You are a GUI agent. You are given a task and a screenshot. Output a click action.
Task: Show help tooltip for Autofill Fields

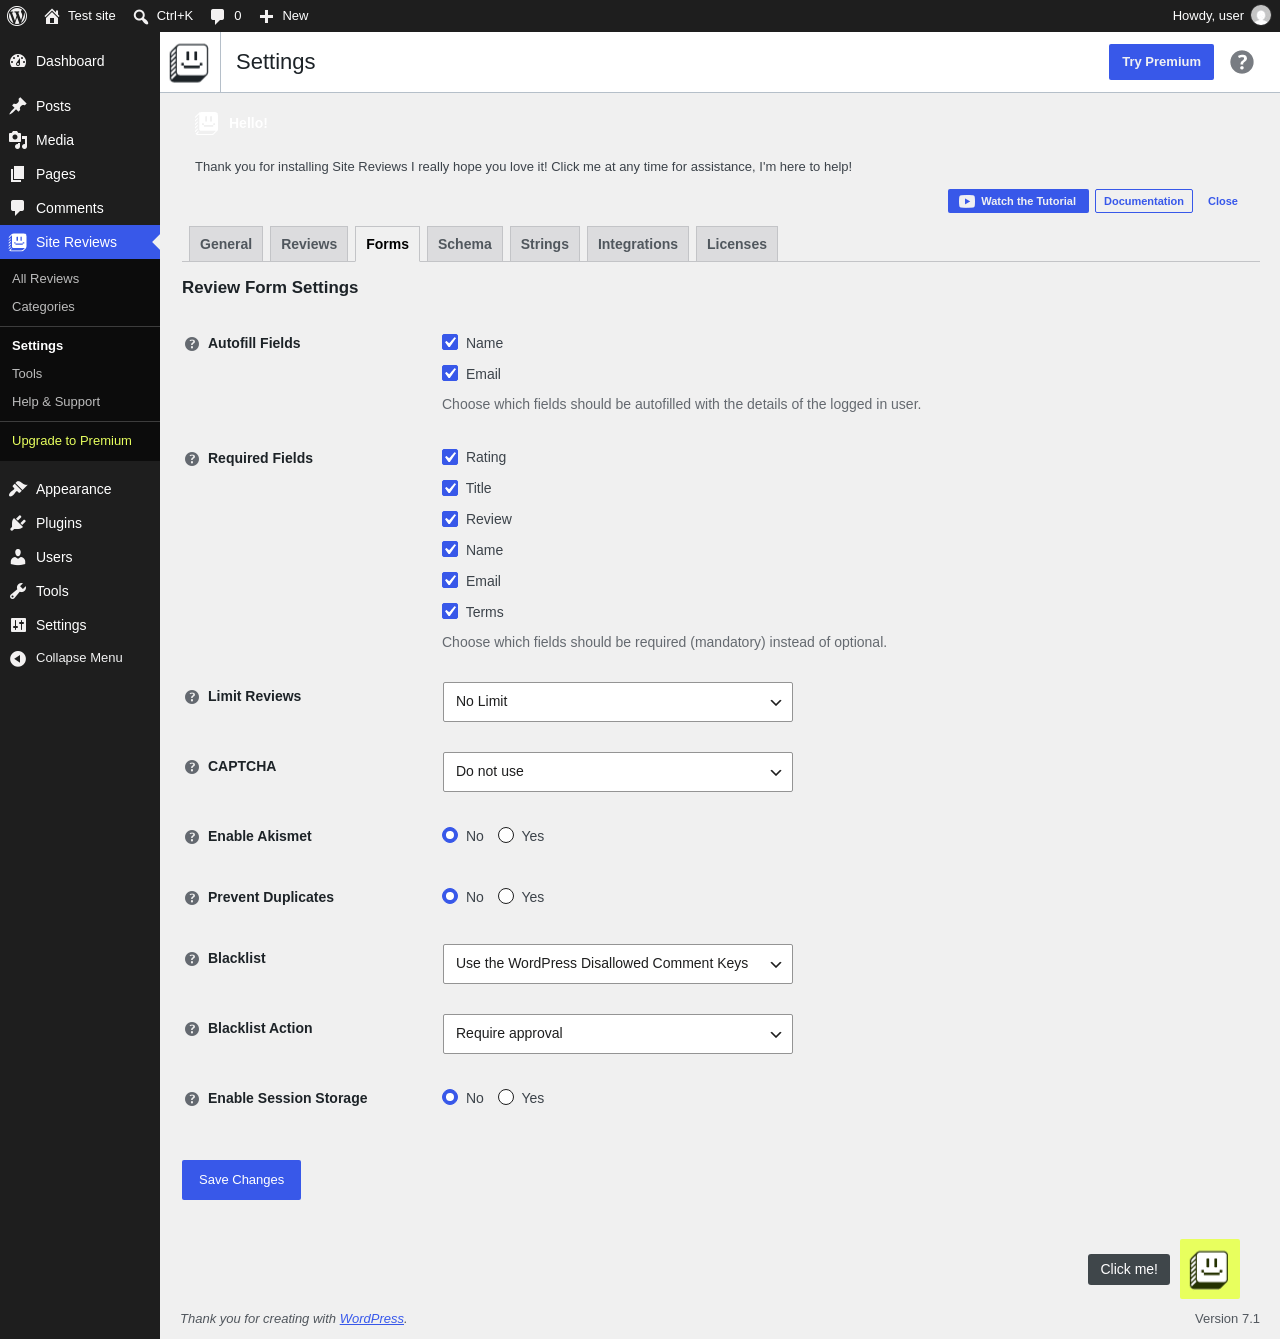point(192,344)
